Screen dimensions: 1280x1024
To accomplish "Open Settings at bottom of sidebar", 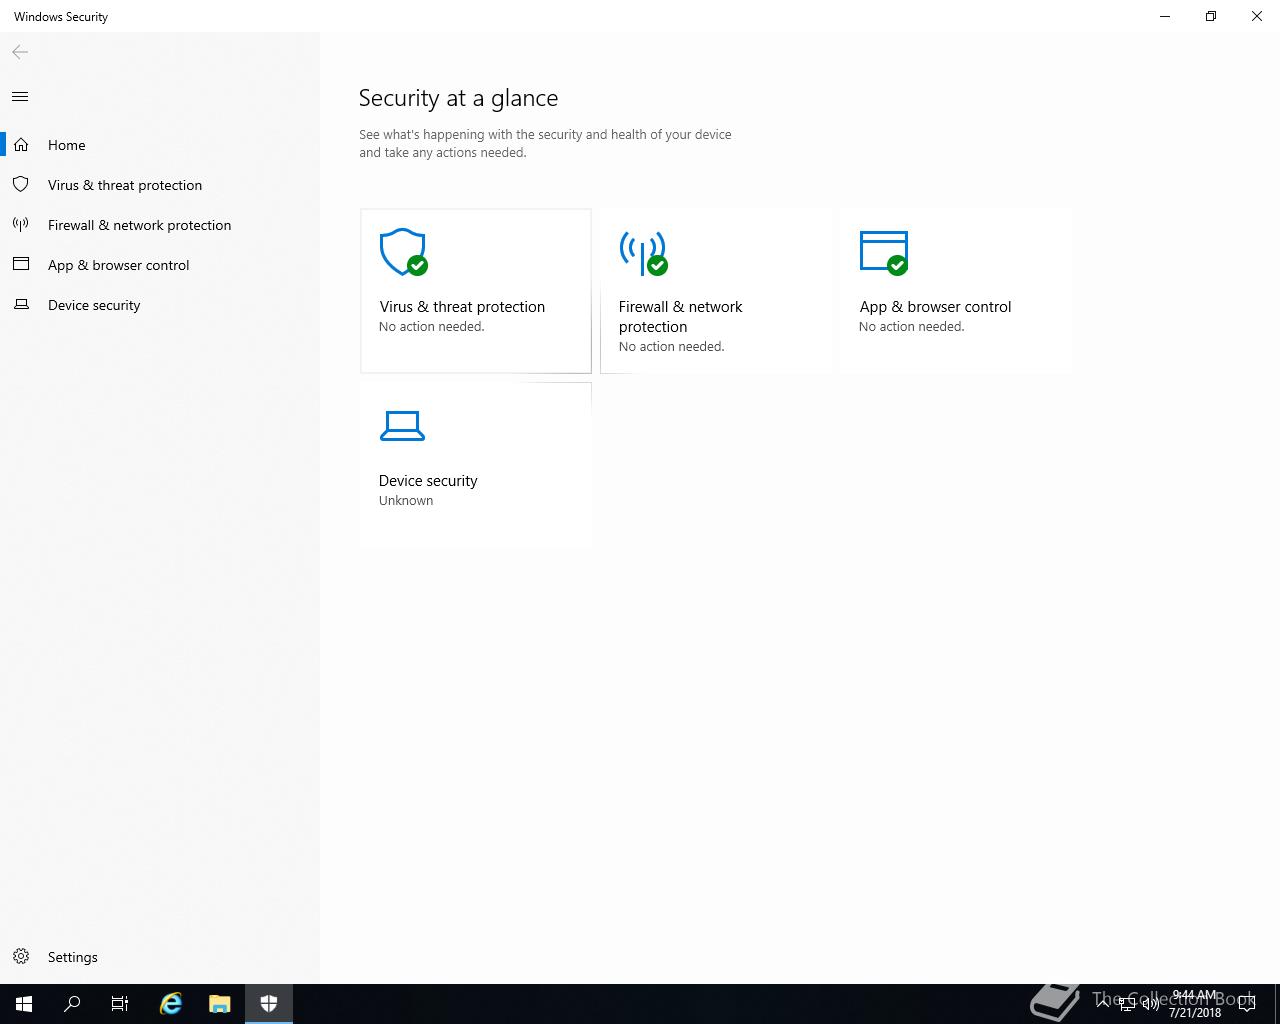I will pyautogui.click(x=160, y=957).
